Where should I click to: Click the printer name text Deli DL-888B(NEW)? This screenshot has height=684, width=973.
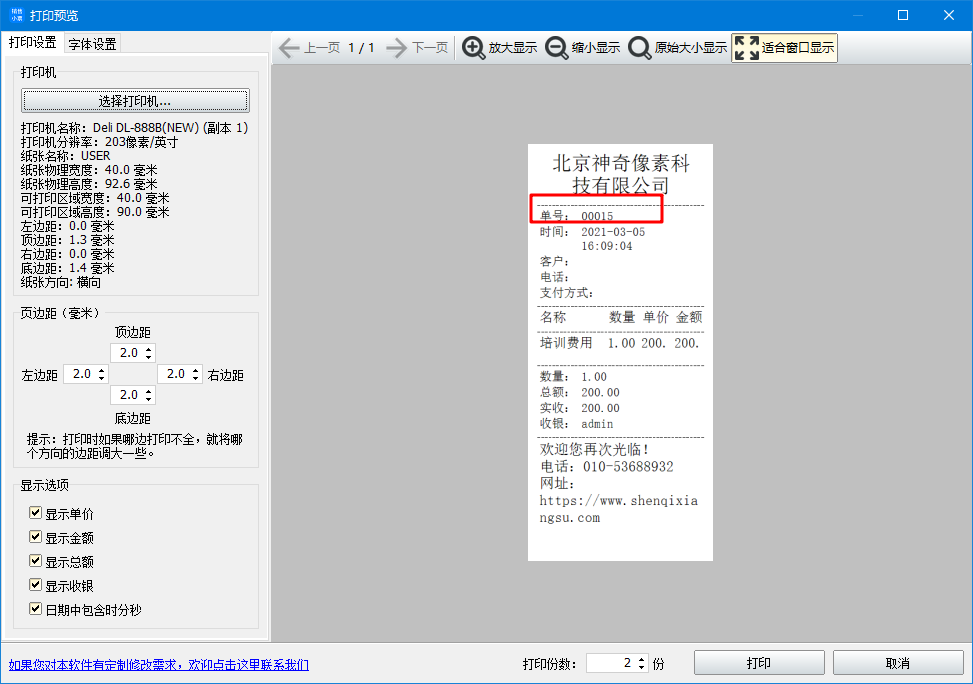pos(146,128)
